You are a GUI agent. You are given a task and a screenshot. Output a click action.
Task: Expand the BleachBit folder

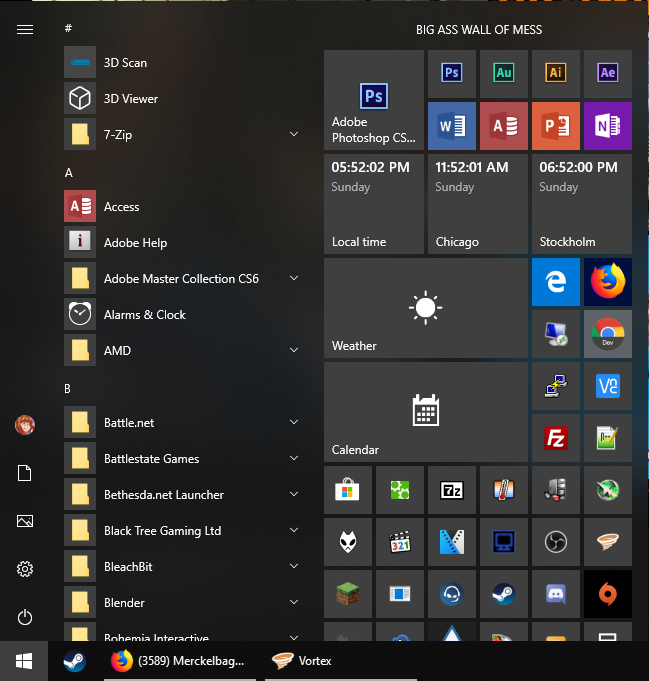(x=294, y=566)
